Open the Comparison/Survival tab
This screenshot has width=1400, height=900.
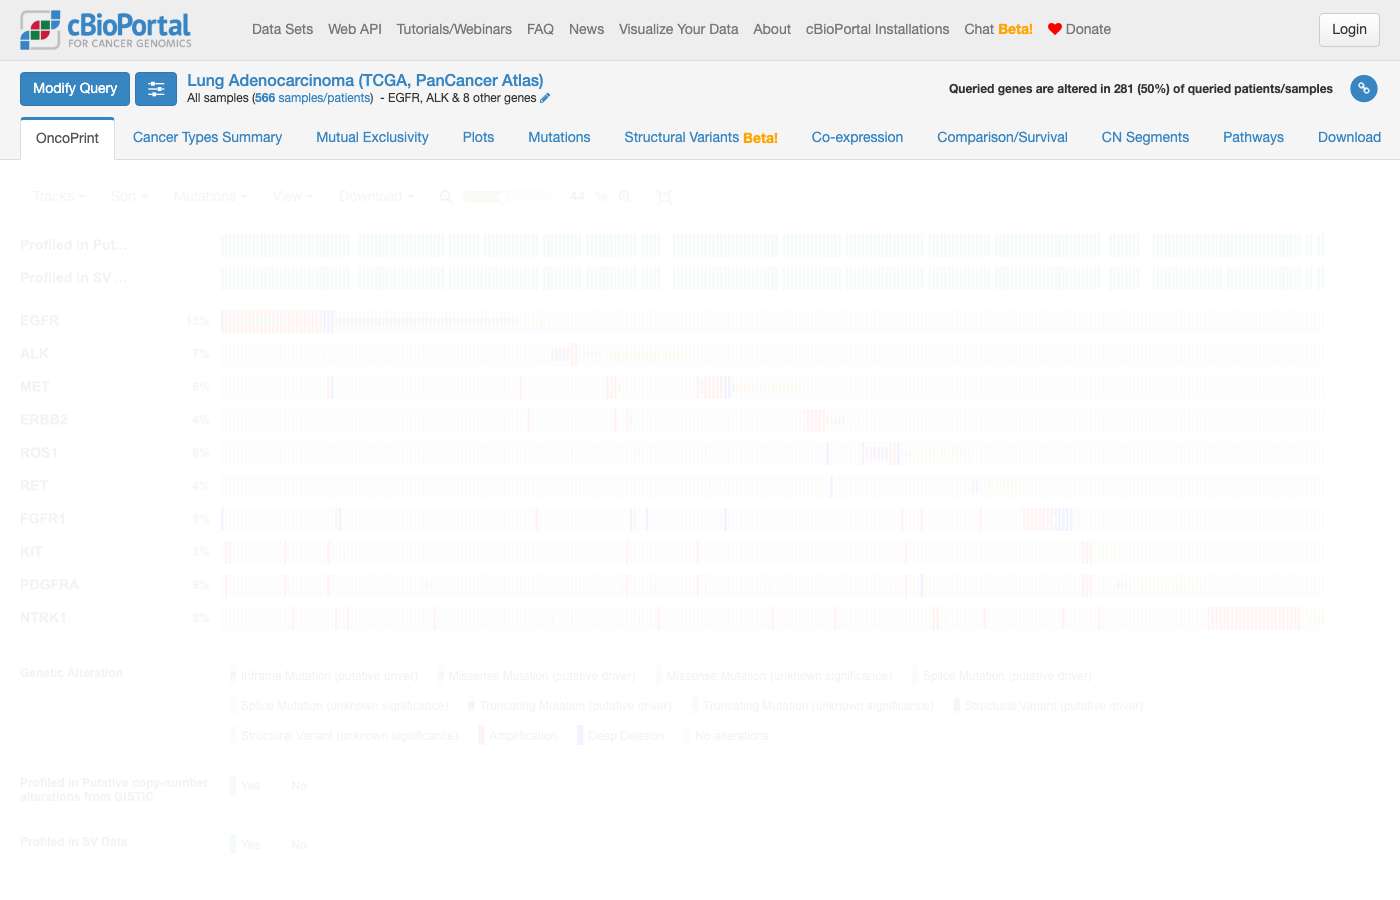point(1002,137)
